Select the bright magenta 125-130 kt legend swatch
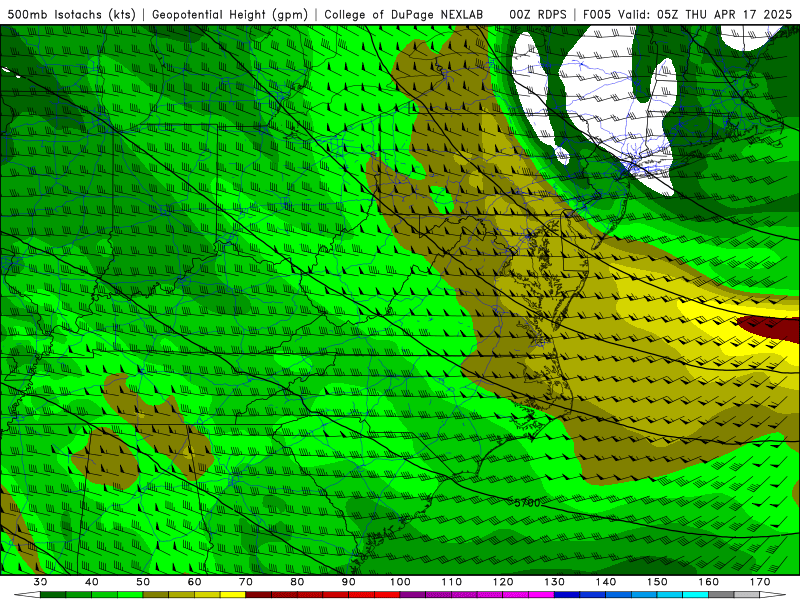This screenshot has height=600, width=800. [541, 594]
